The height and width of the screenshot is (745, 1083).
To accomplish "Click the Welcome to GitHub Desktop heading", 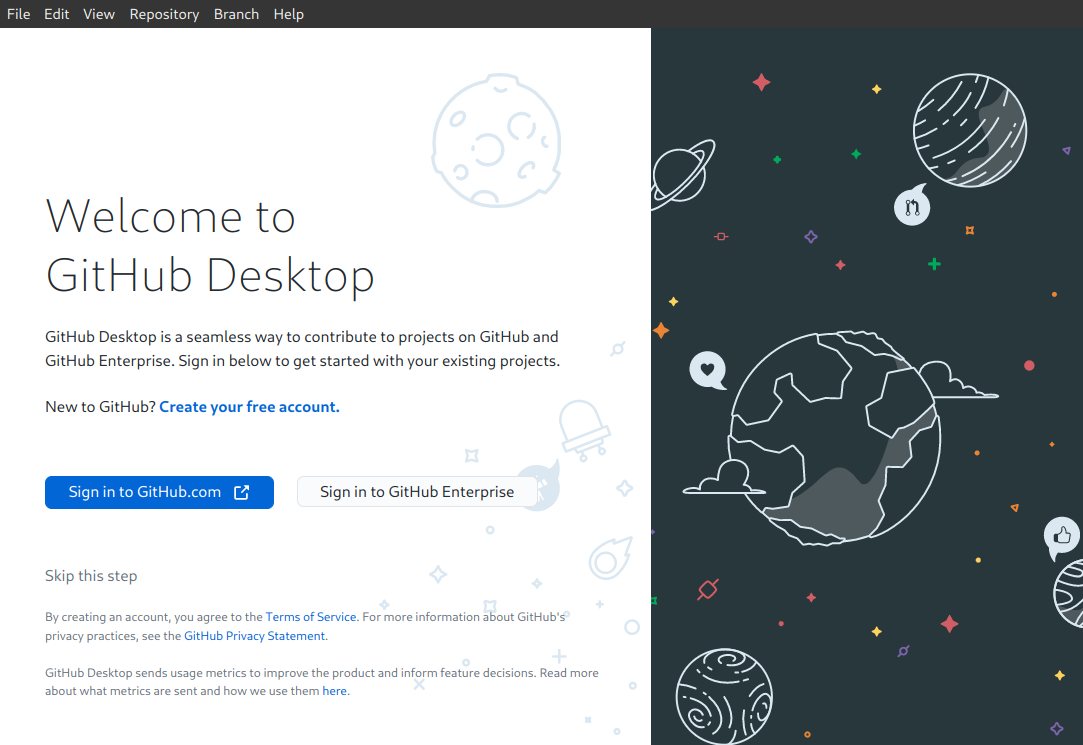I will click(x=210, y=246).
